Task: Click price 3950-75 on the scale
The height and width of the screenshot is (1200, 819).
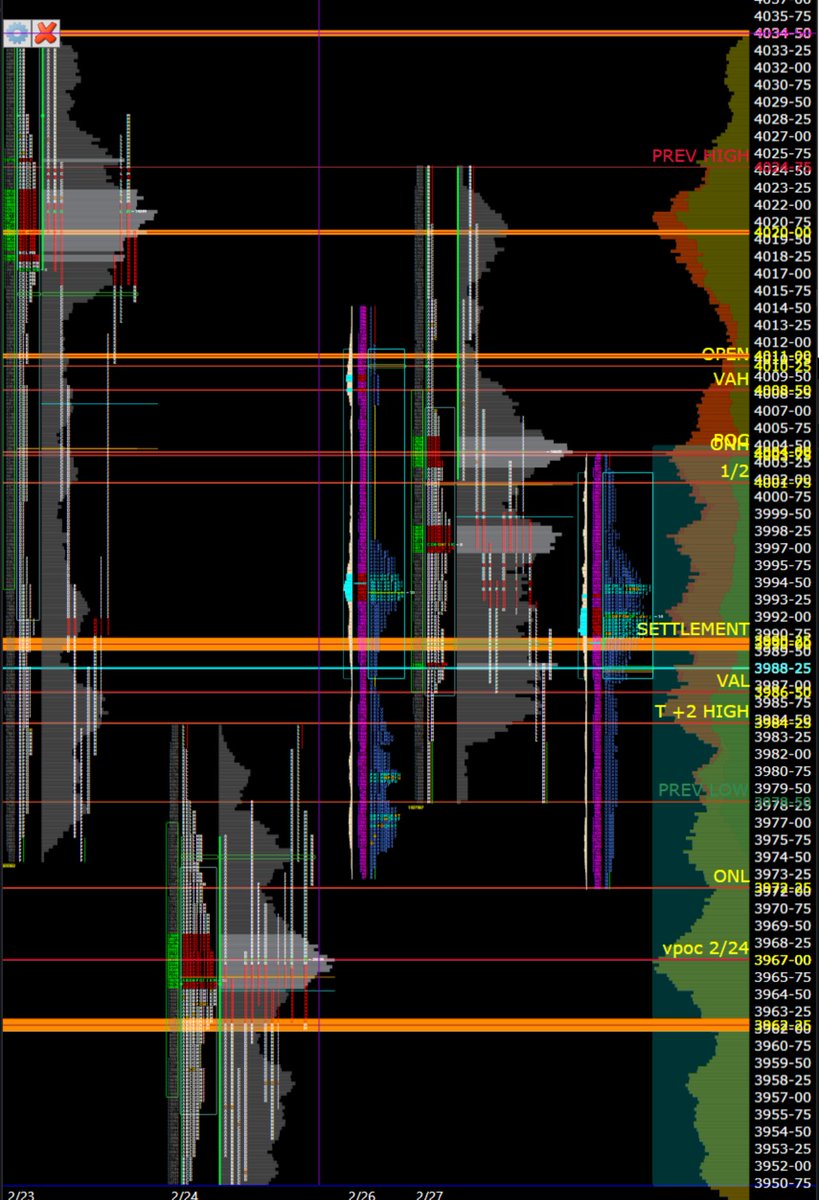Action: pos(783,1183)
